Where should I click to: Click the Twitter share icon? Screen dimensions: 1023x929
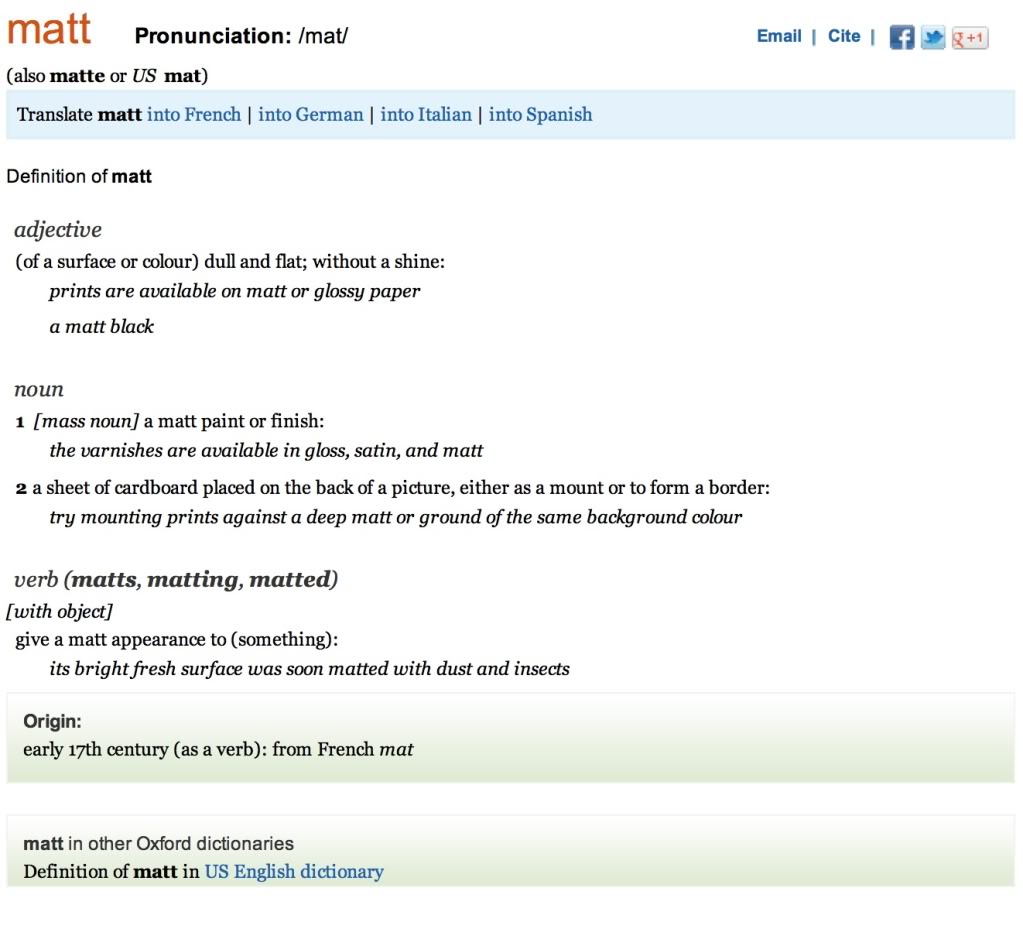(933, 38)
